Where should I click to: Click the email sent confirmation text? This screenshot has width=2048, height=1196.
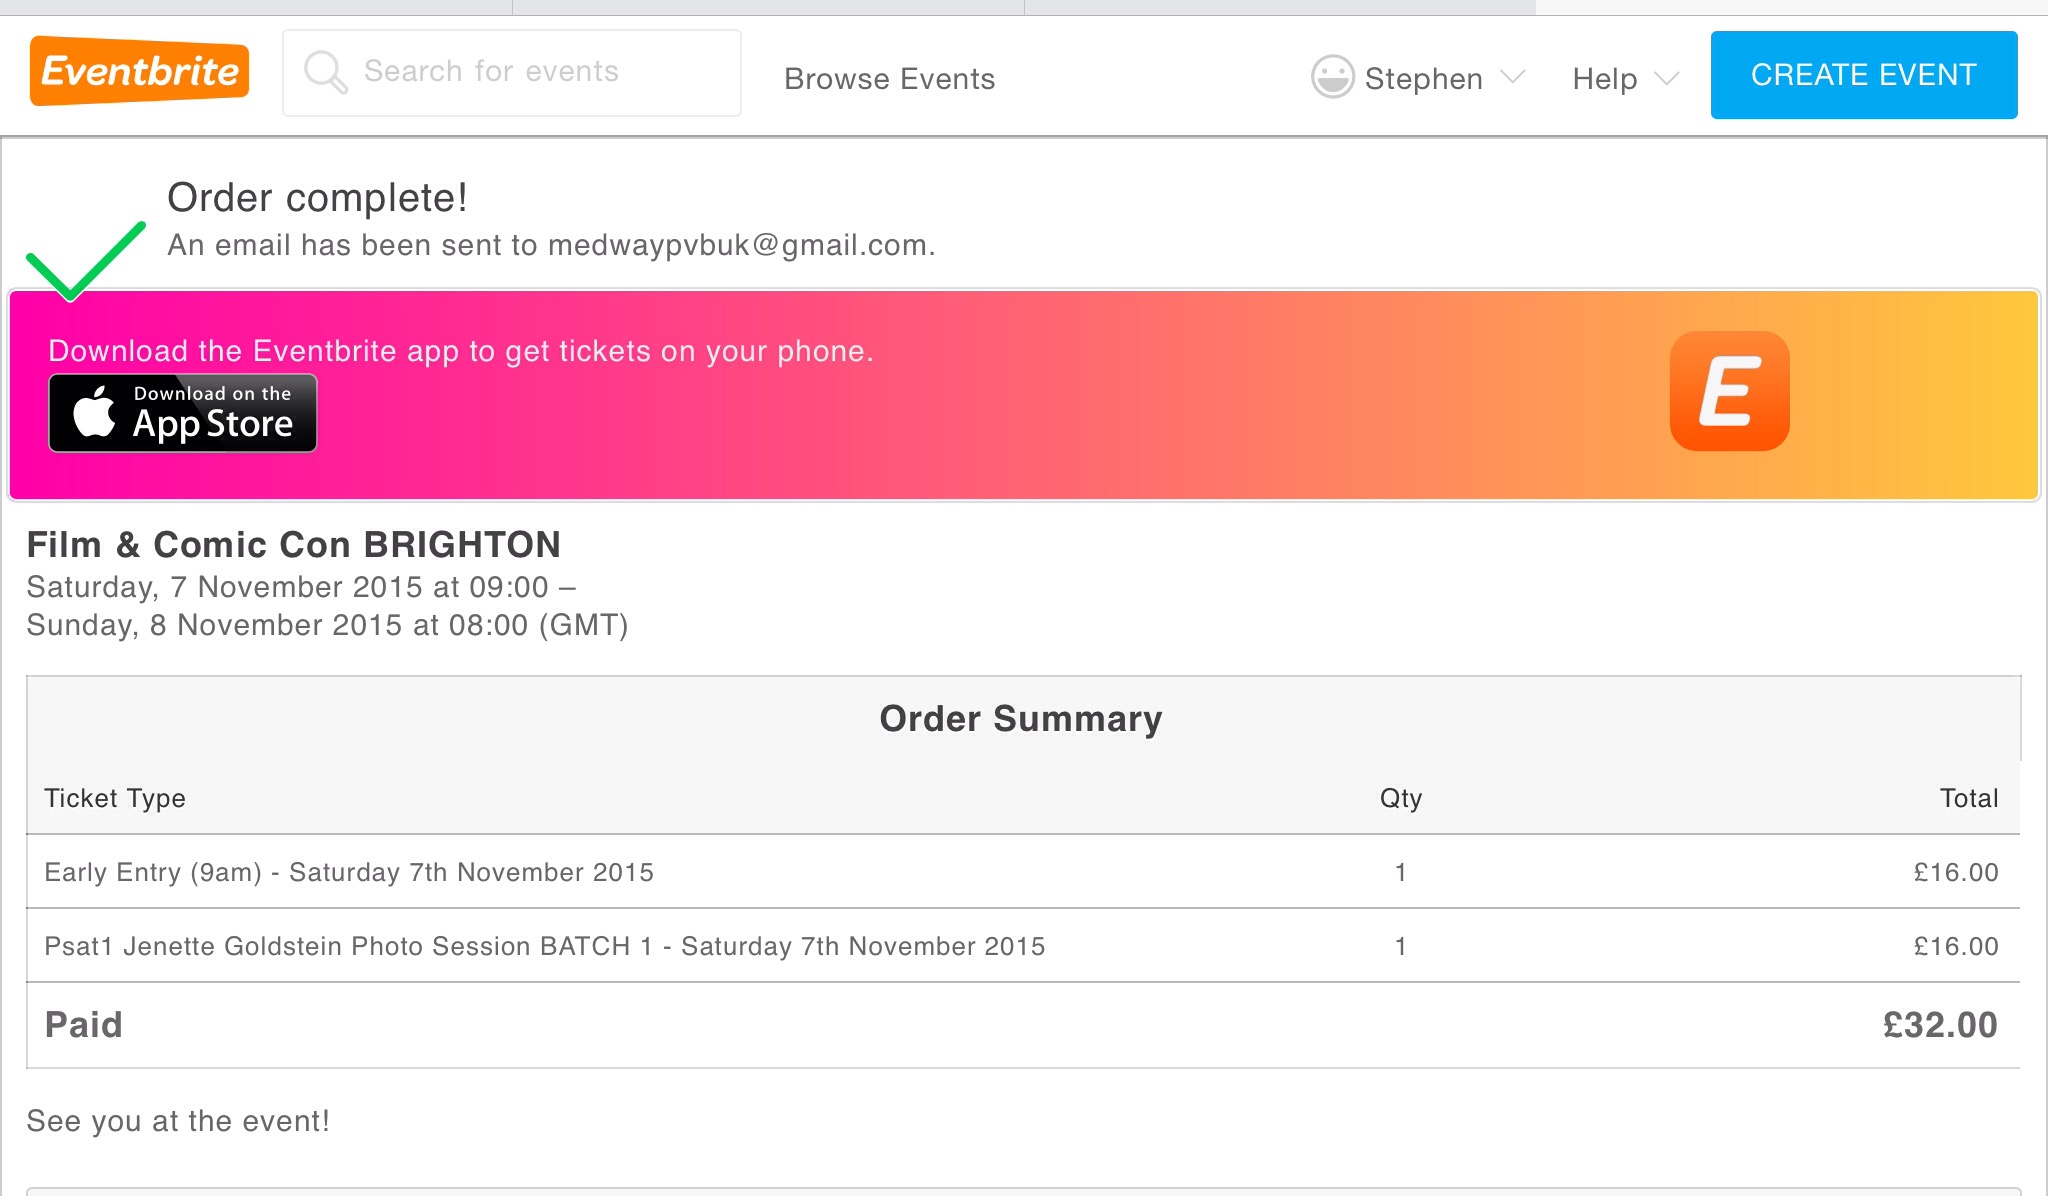[551, 245]
